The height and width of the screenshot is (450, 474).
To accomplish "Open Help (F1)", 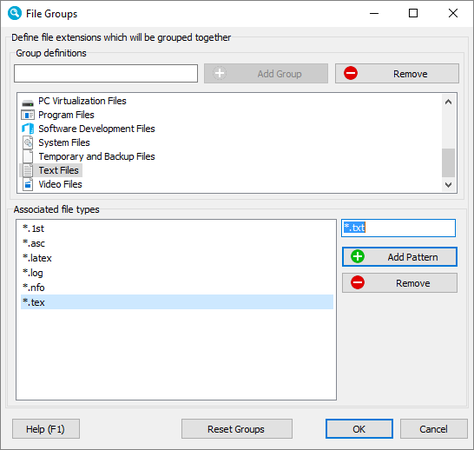I will [46, 429].
